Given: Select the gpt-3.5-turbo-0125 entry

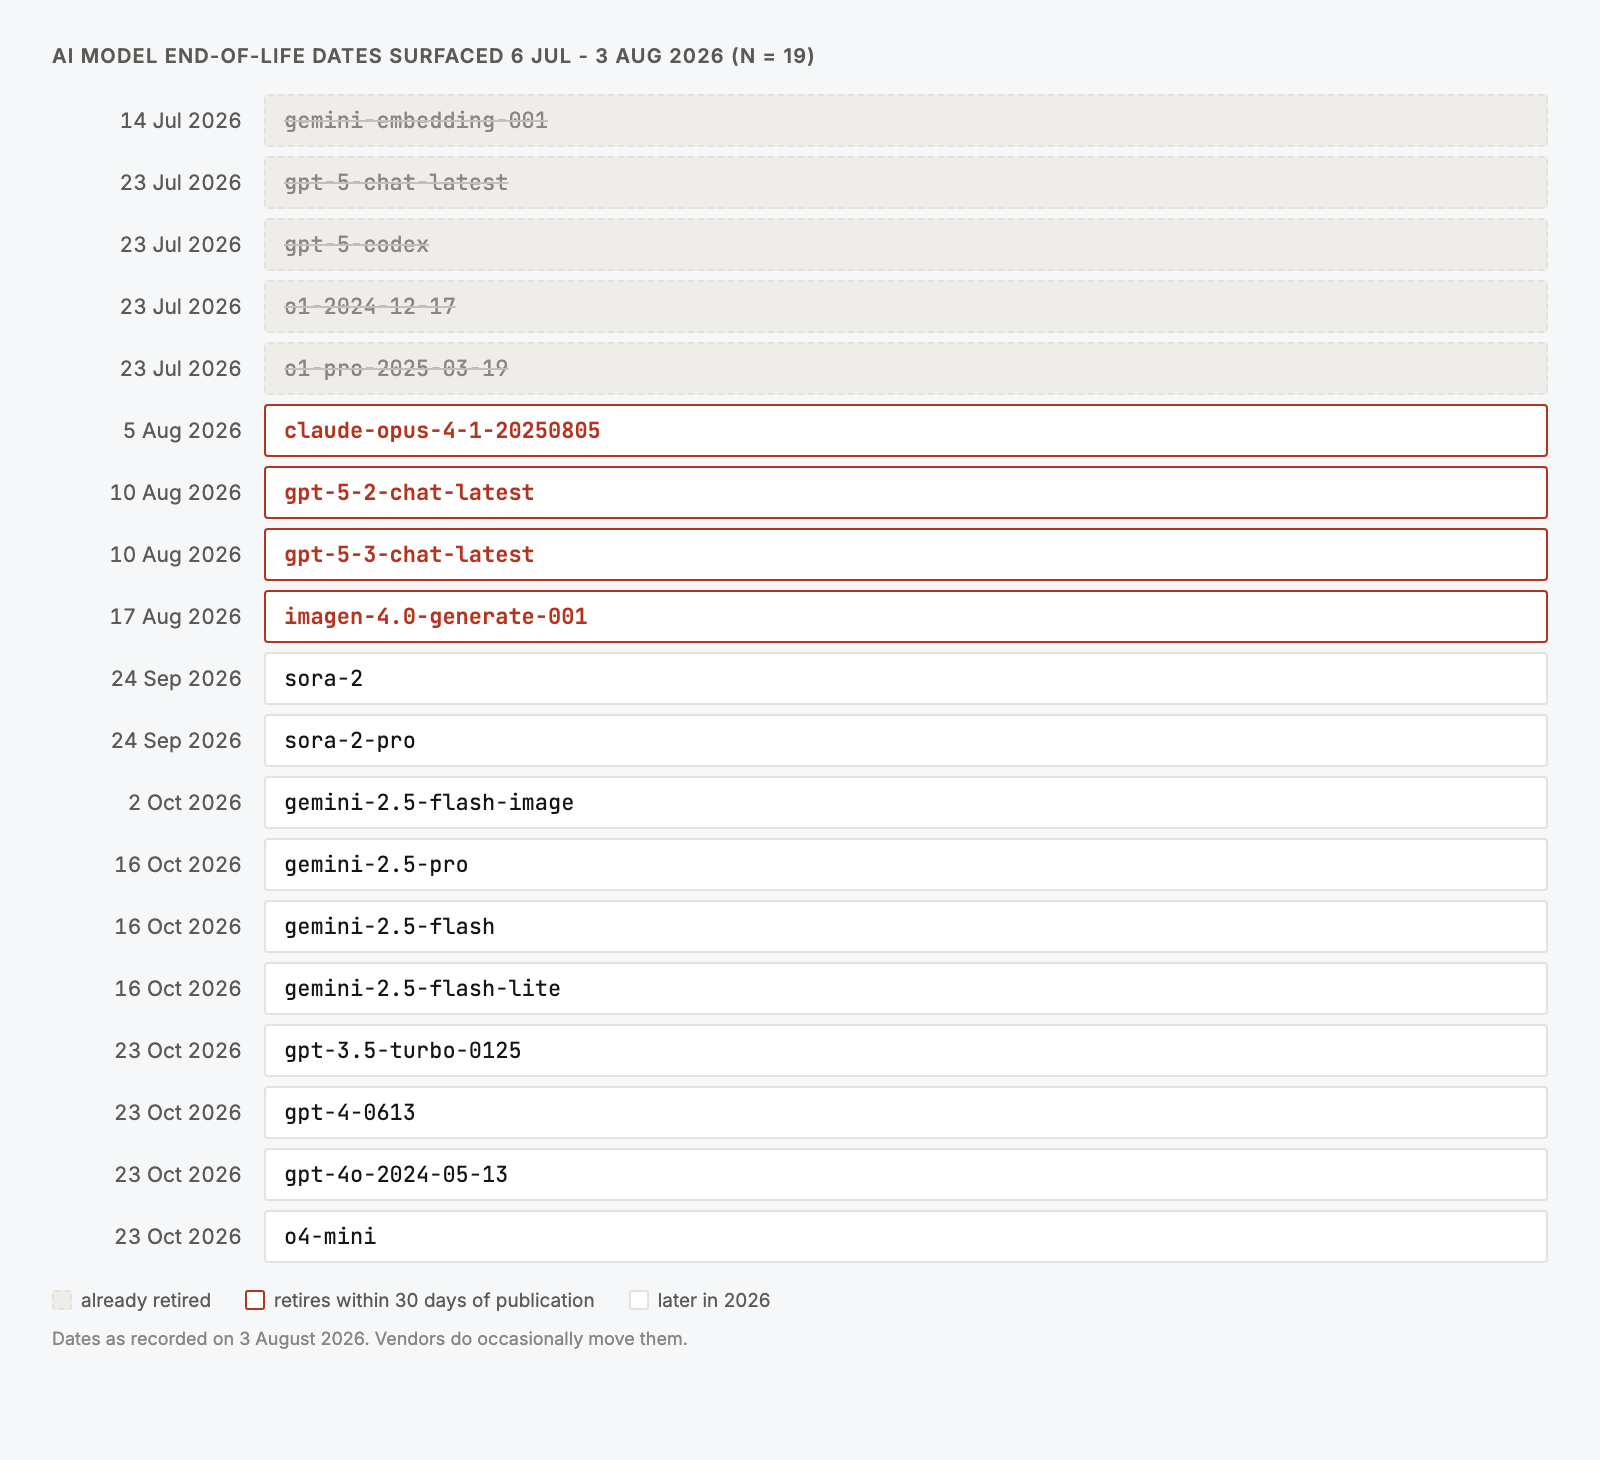Looking at the screenshot, I should [906, 1051].
